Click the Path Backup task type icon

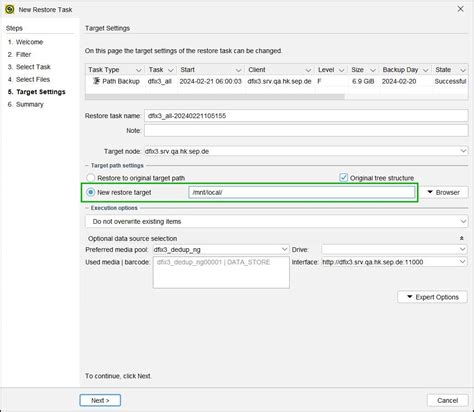(96, 81)
